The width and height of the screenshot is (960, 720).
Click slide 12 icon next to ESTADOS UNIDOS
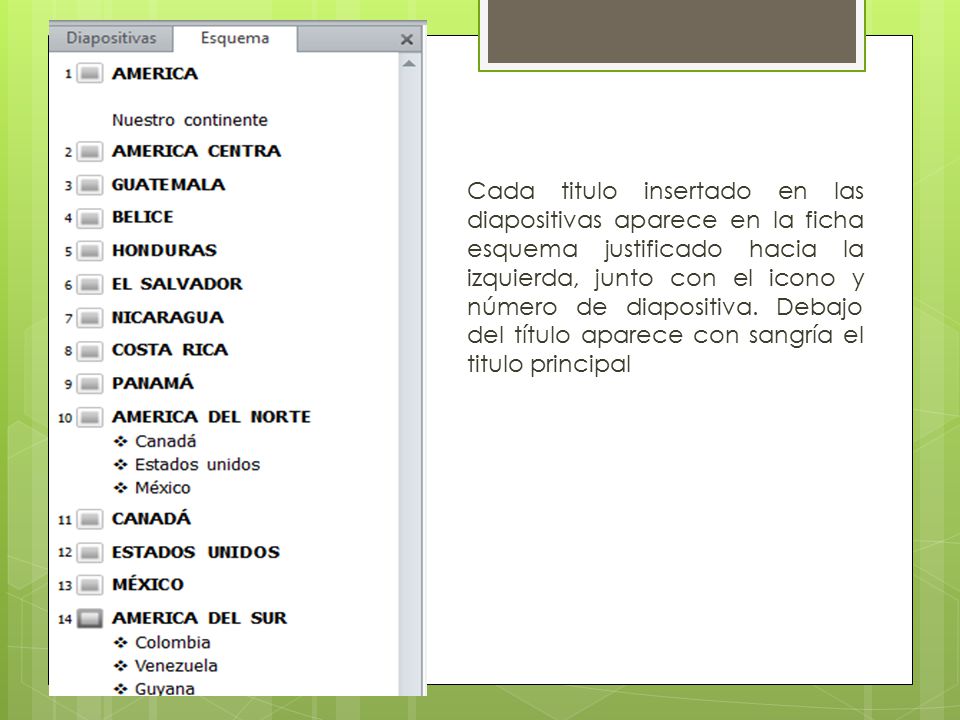coord(90,552)
